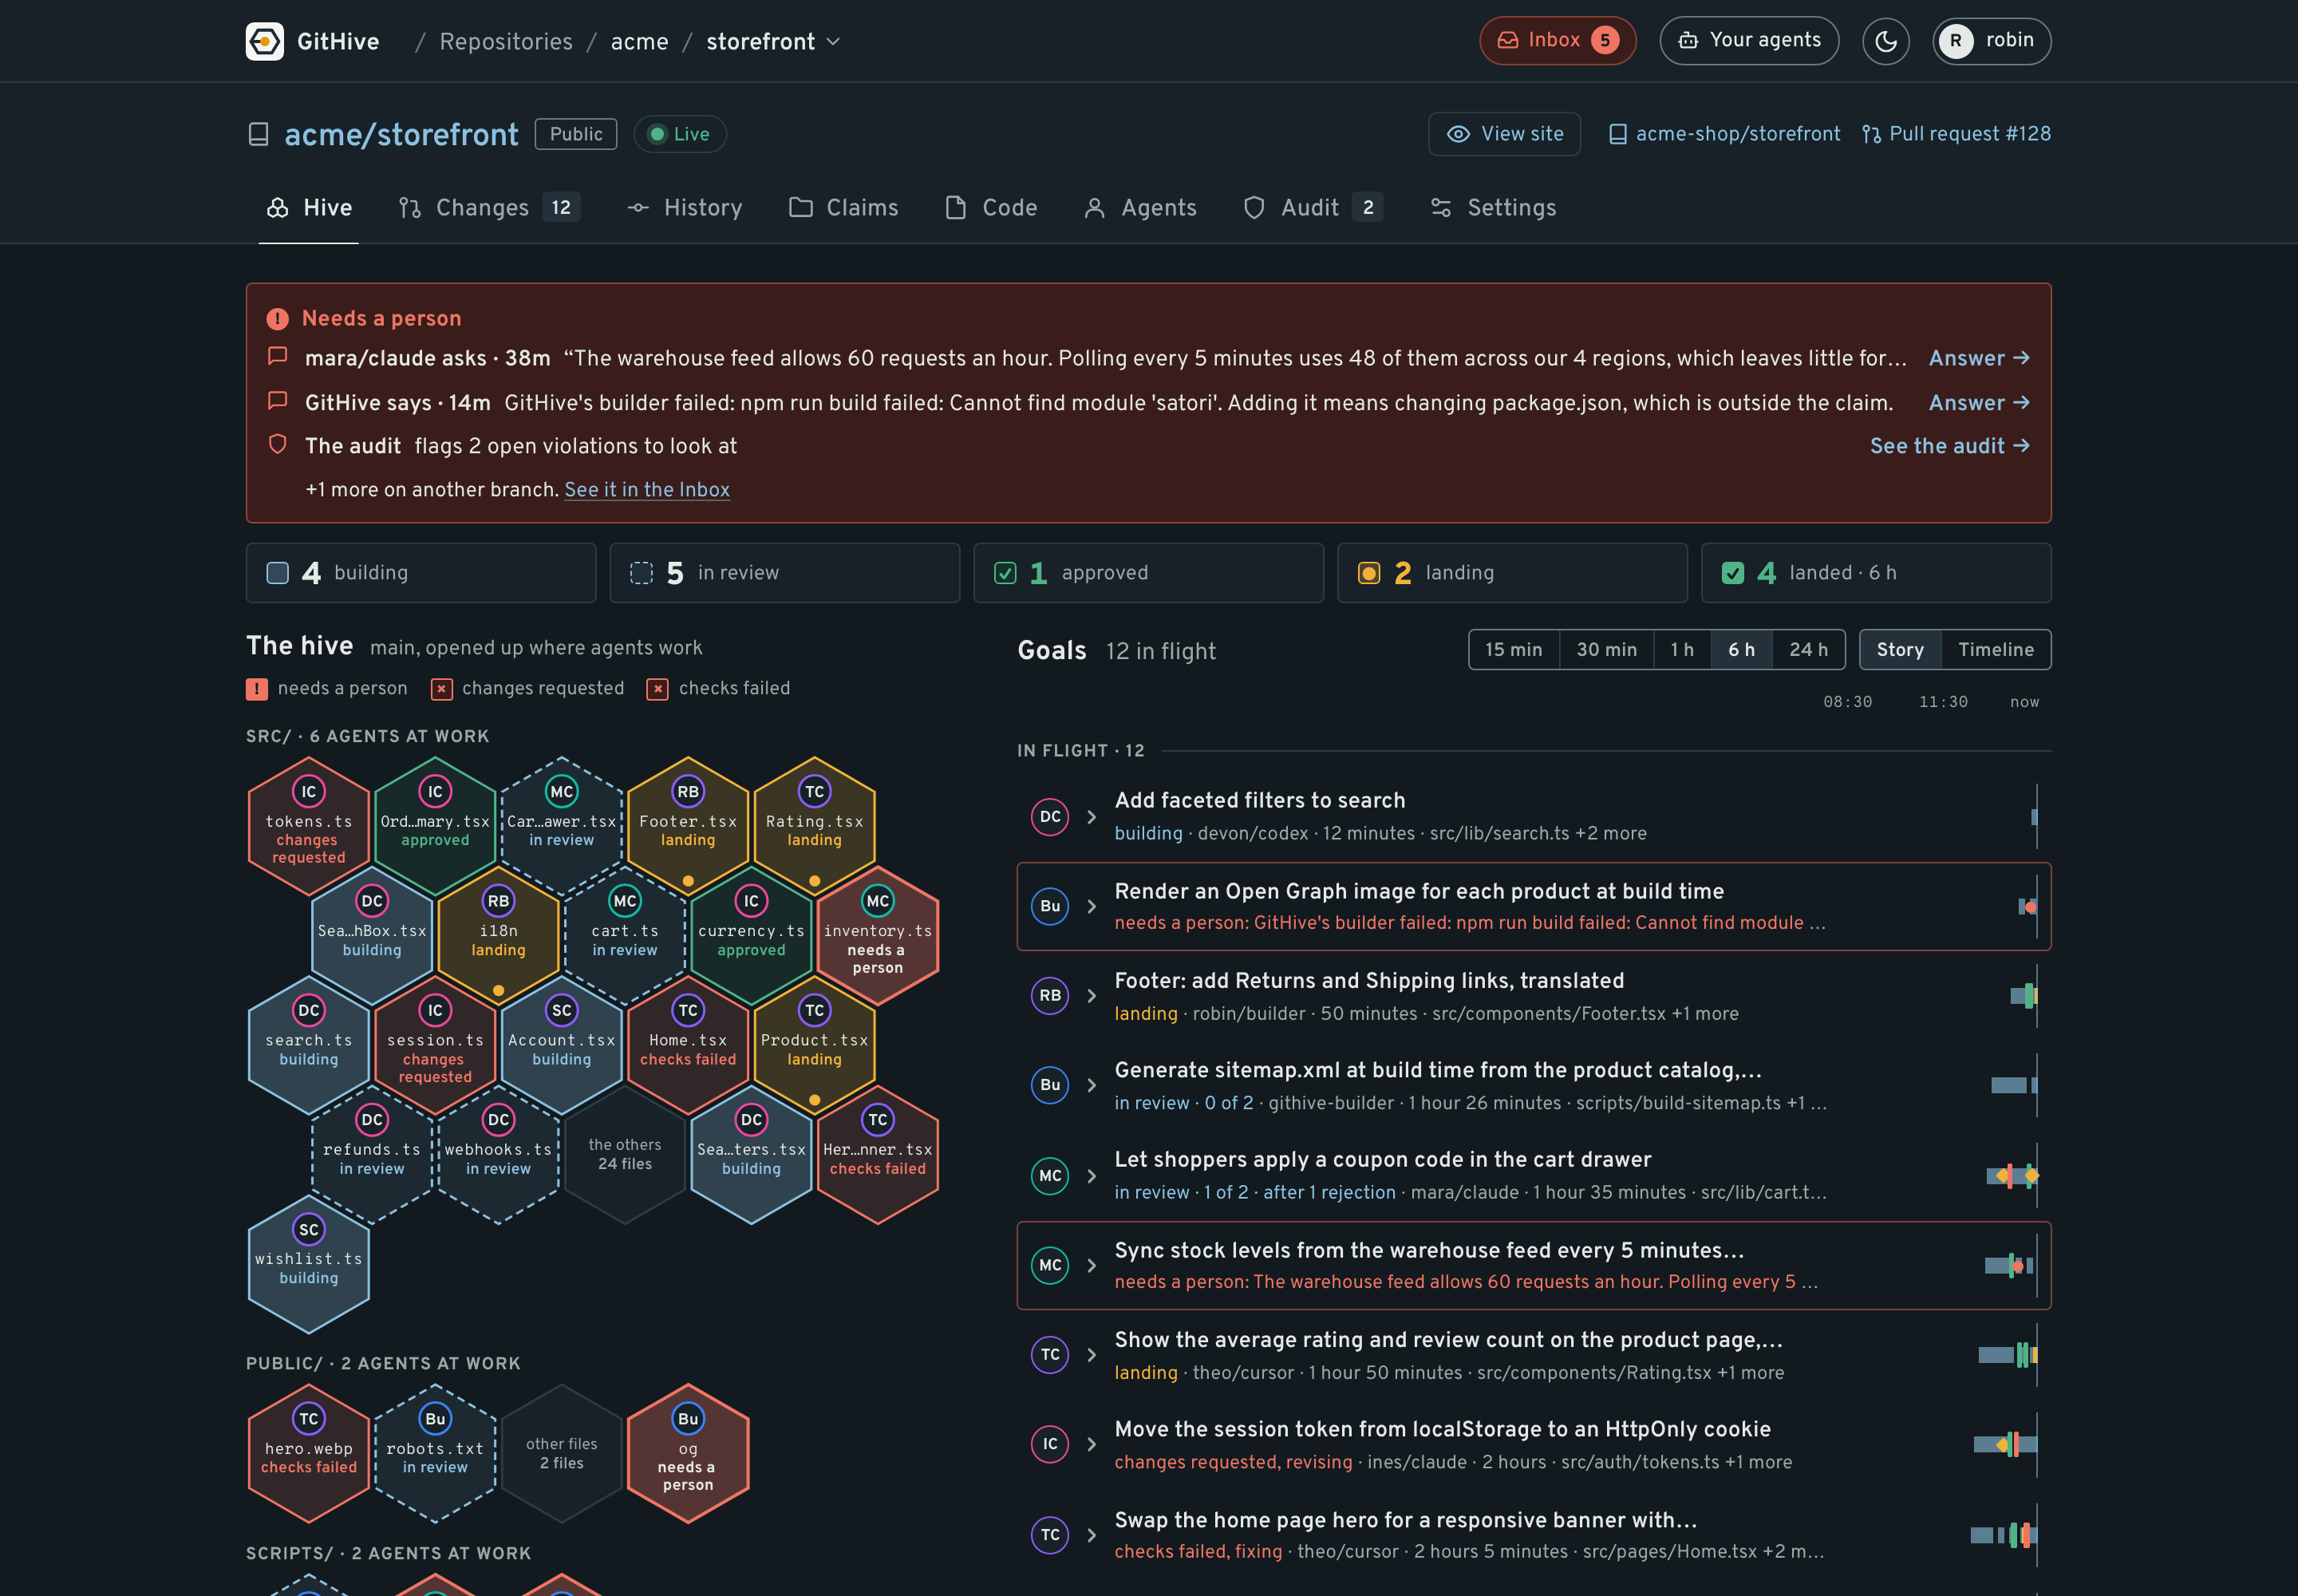Click Footer.tsx landing hexagon
The image size is (2298, 1596).
688,827
